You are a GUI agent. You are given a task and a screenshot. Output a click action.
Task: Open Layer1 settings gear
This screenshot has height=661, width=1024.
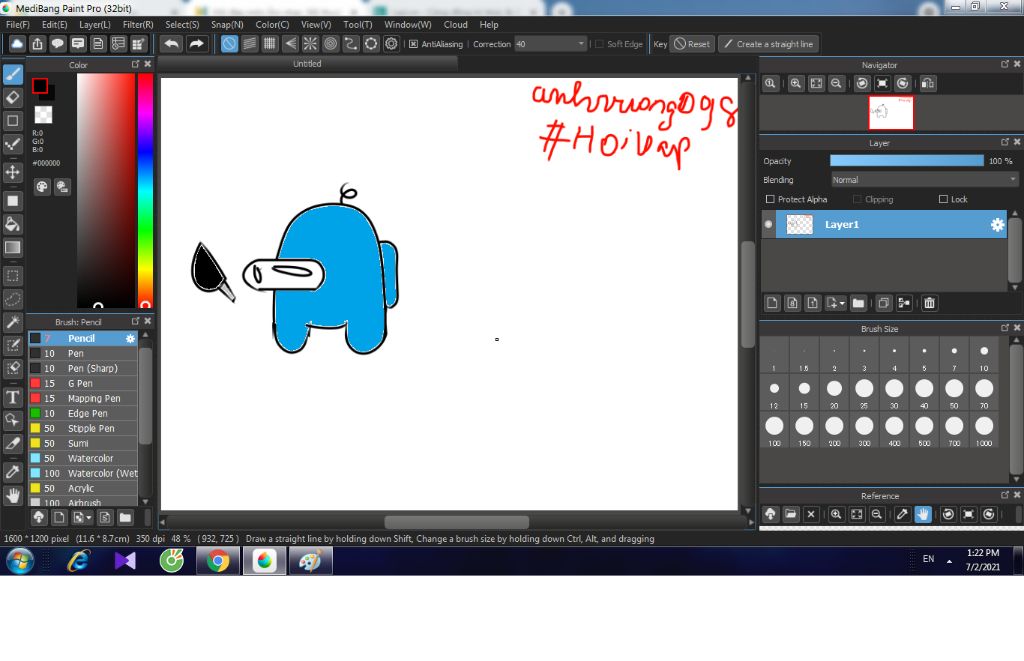click(997, 225)
